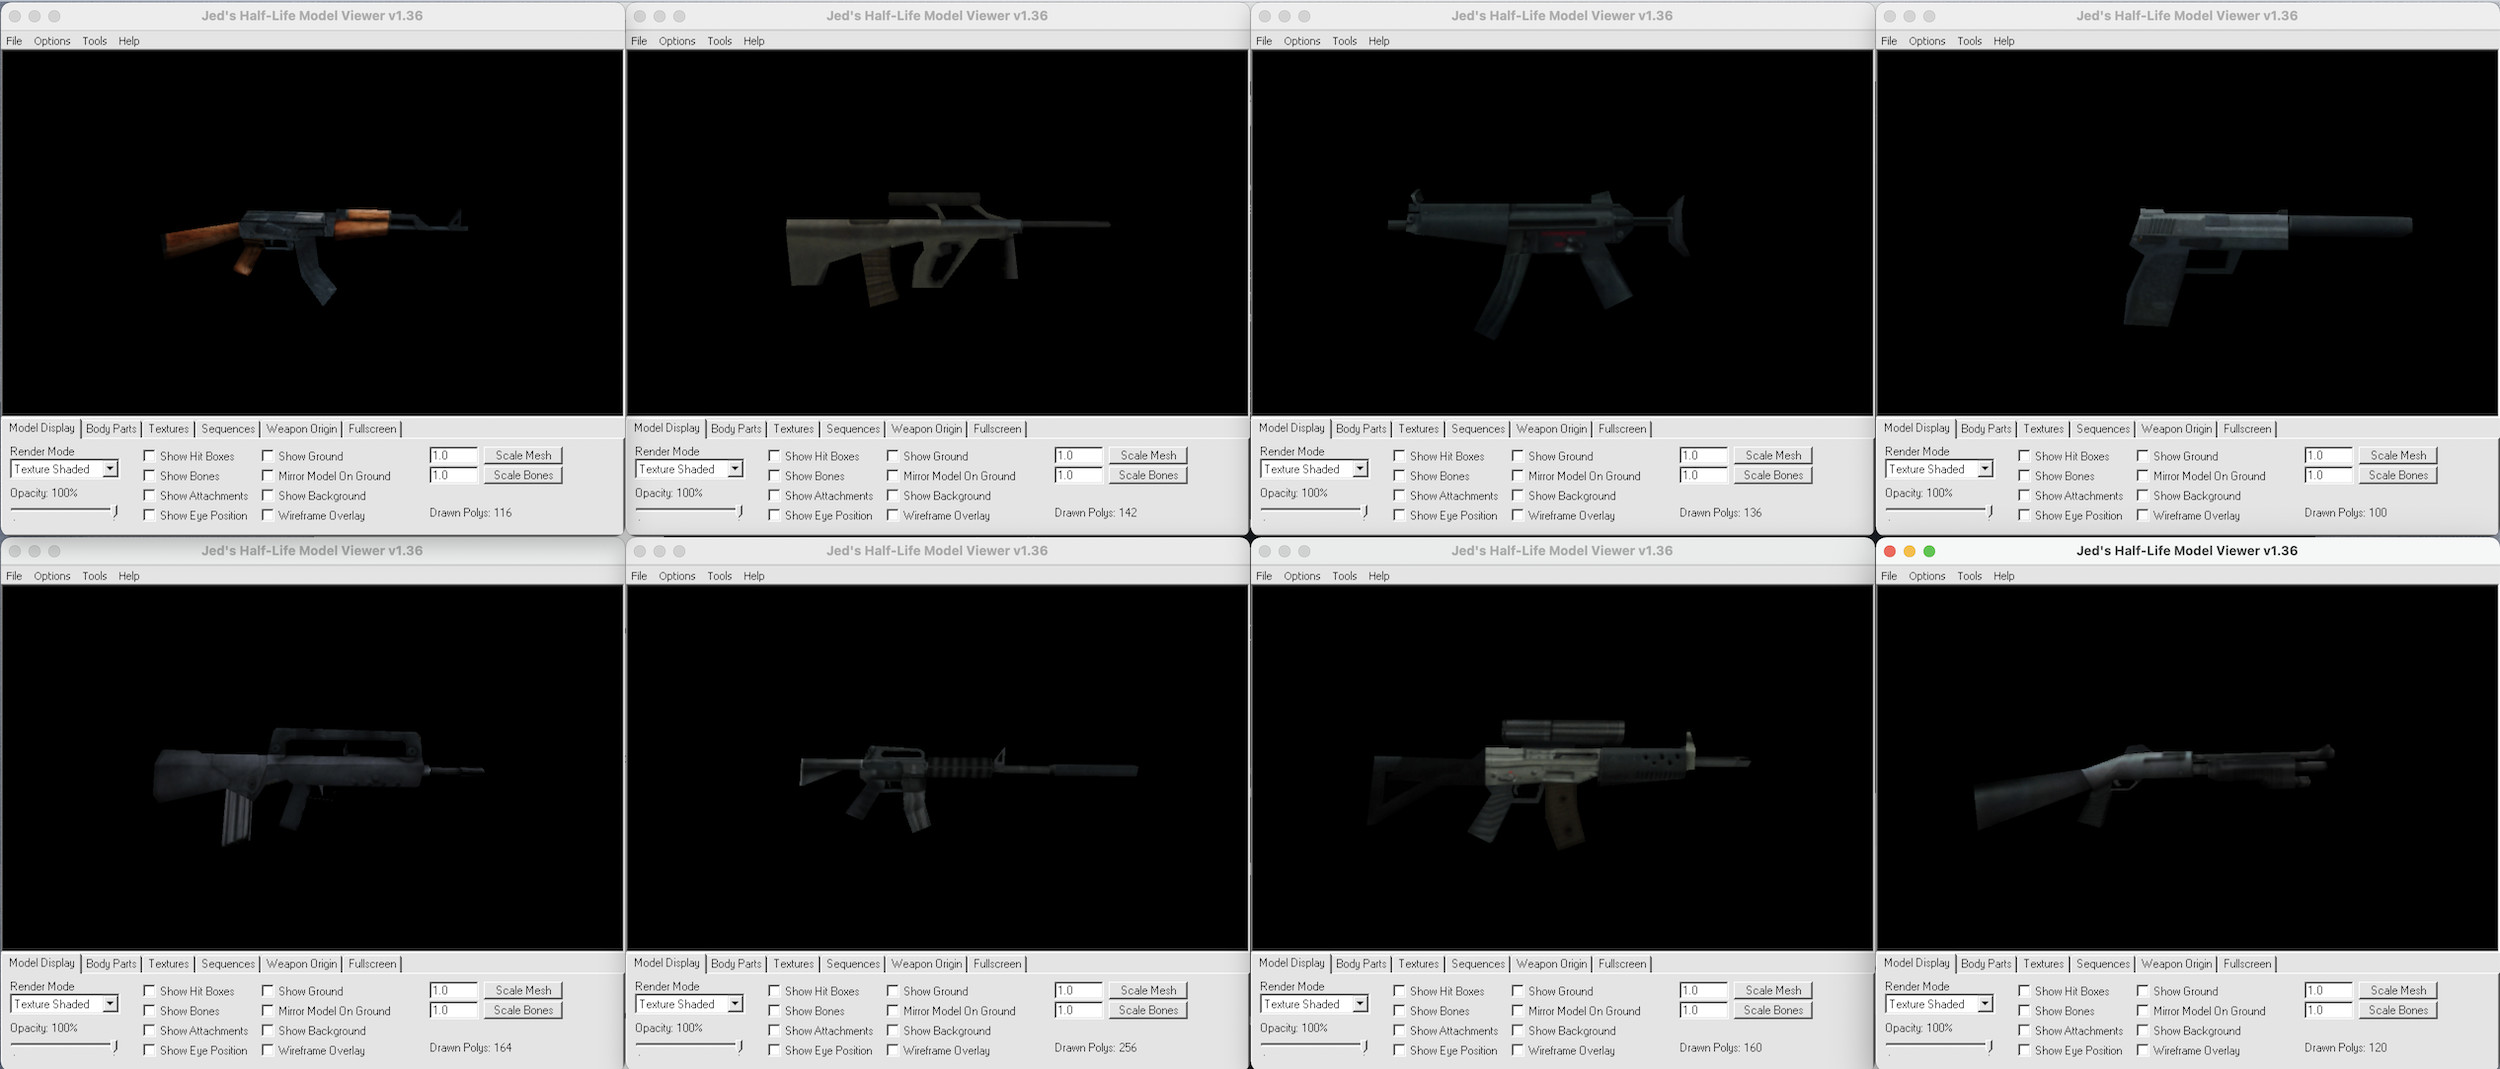Click Scale Mesh in the MP5 window
The image size is (2500, 1069).
(1772, 455)
